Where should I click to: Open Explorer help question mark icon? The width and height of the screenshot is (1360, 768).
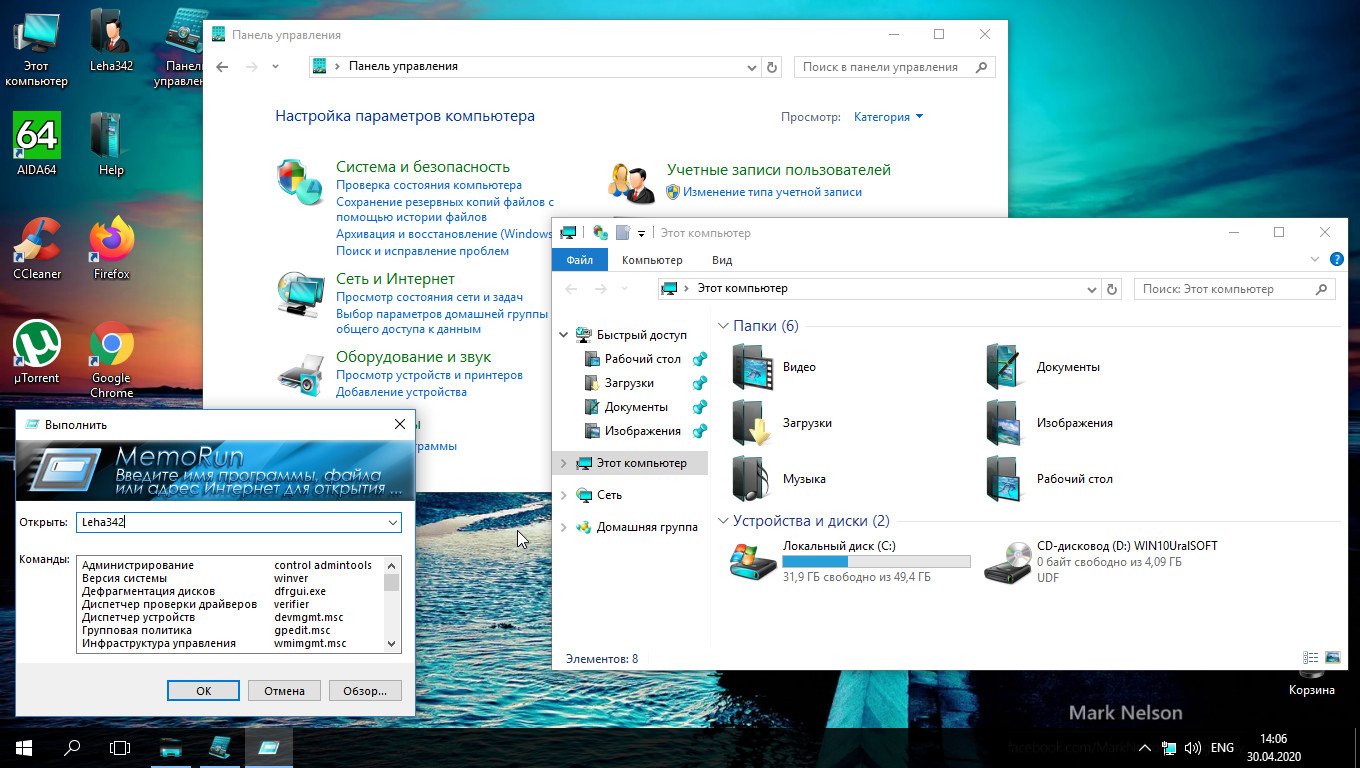[x=1336, y=259]
